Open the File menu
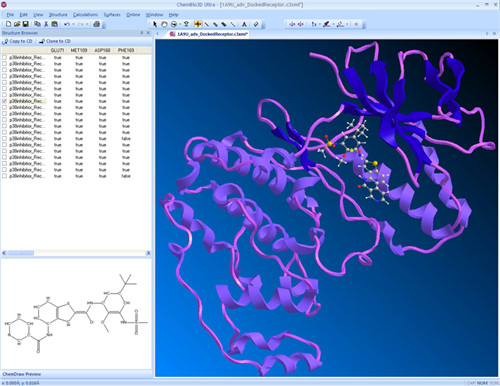 click(10, 15)
